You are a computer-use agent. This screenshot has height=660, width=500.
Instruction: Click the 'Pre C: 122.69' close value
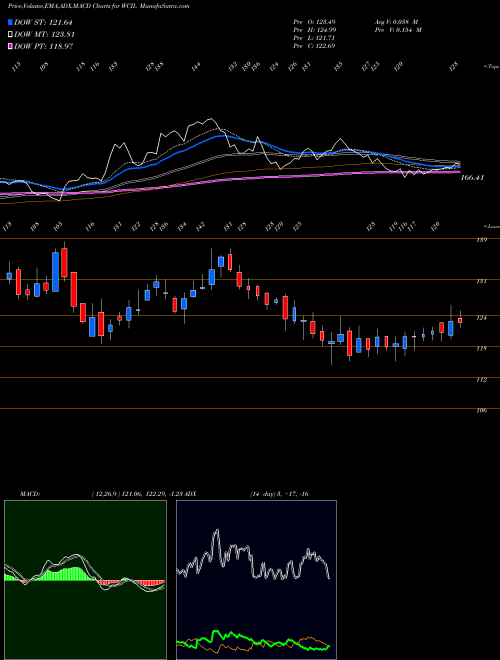click(314, 46)
